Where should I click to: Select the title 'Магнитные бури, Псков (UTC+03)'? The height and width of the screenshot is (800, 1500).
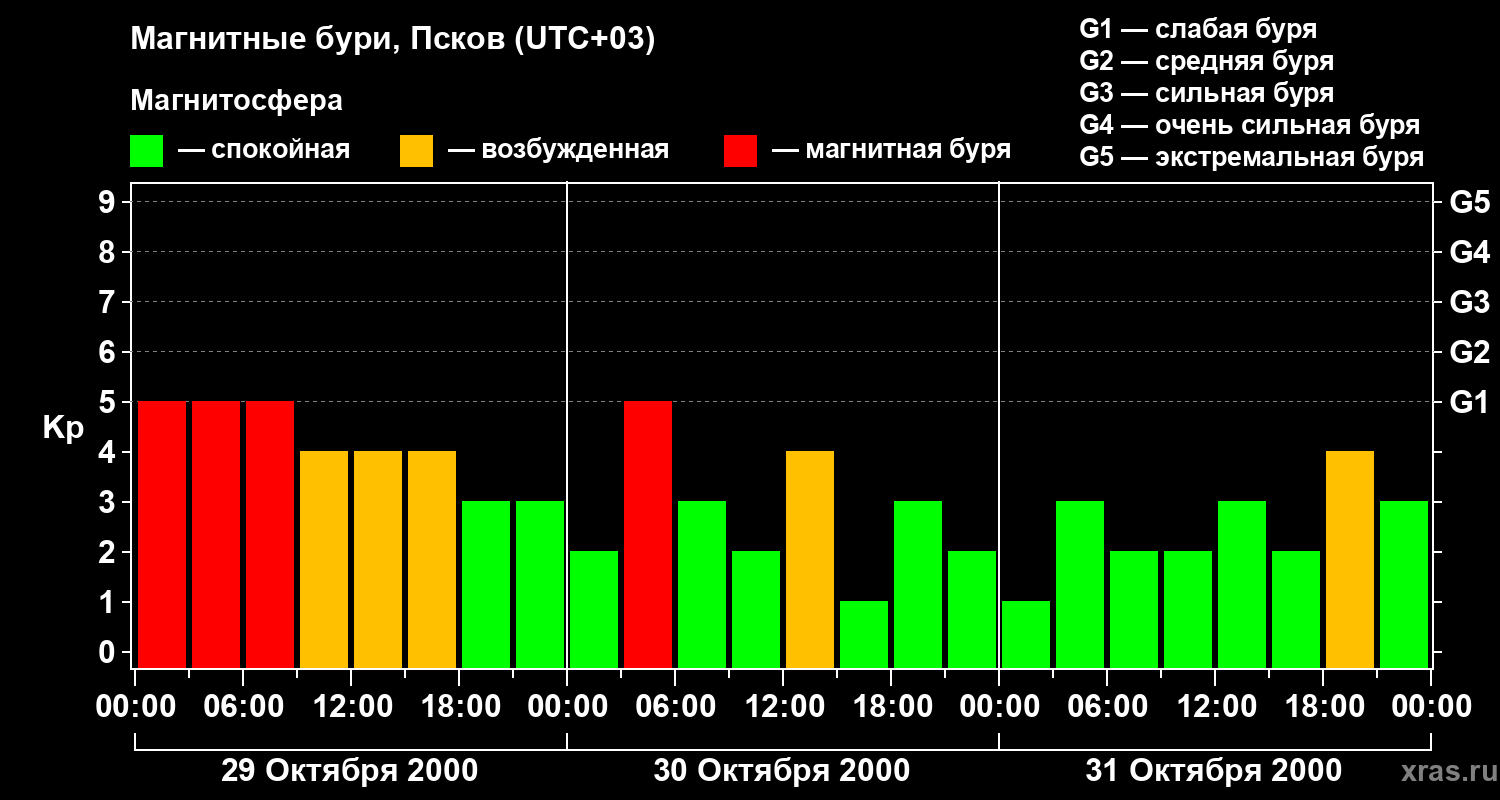pyautogui.click(x=393, y=40)
